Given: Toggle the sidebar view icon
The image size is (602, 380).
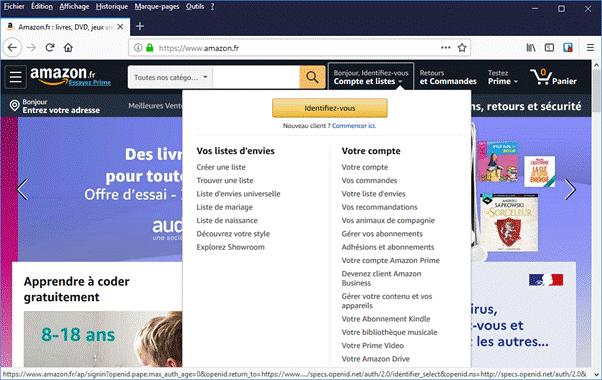Looking at the screenshot, I should point(549,48).
